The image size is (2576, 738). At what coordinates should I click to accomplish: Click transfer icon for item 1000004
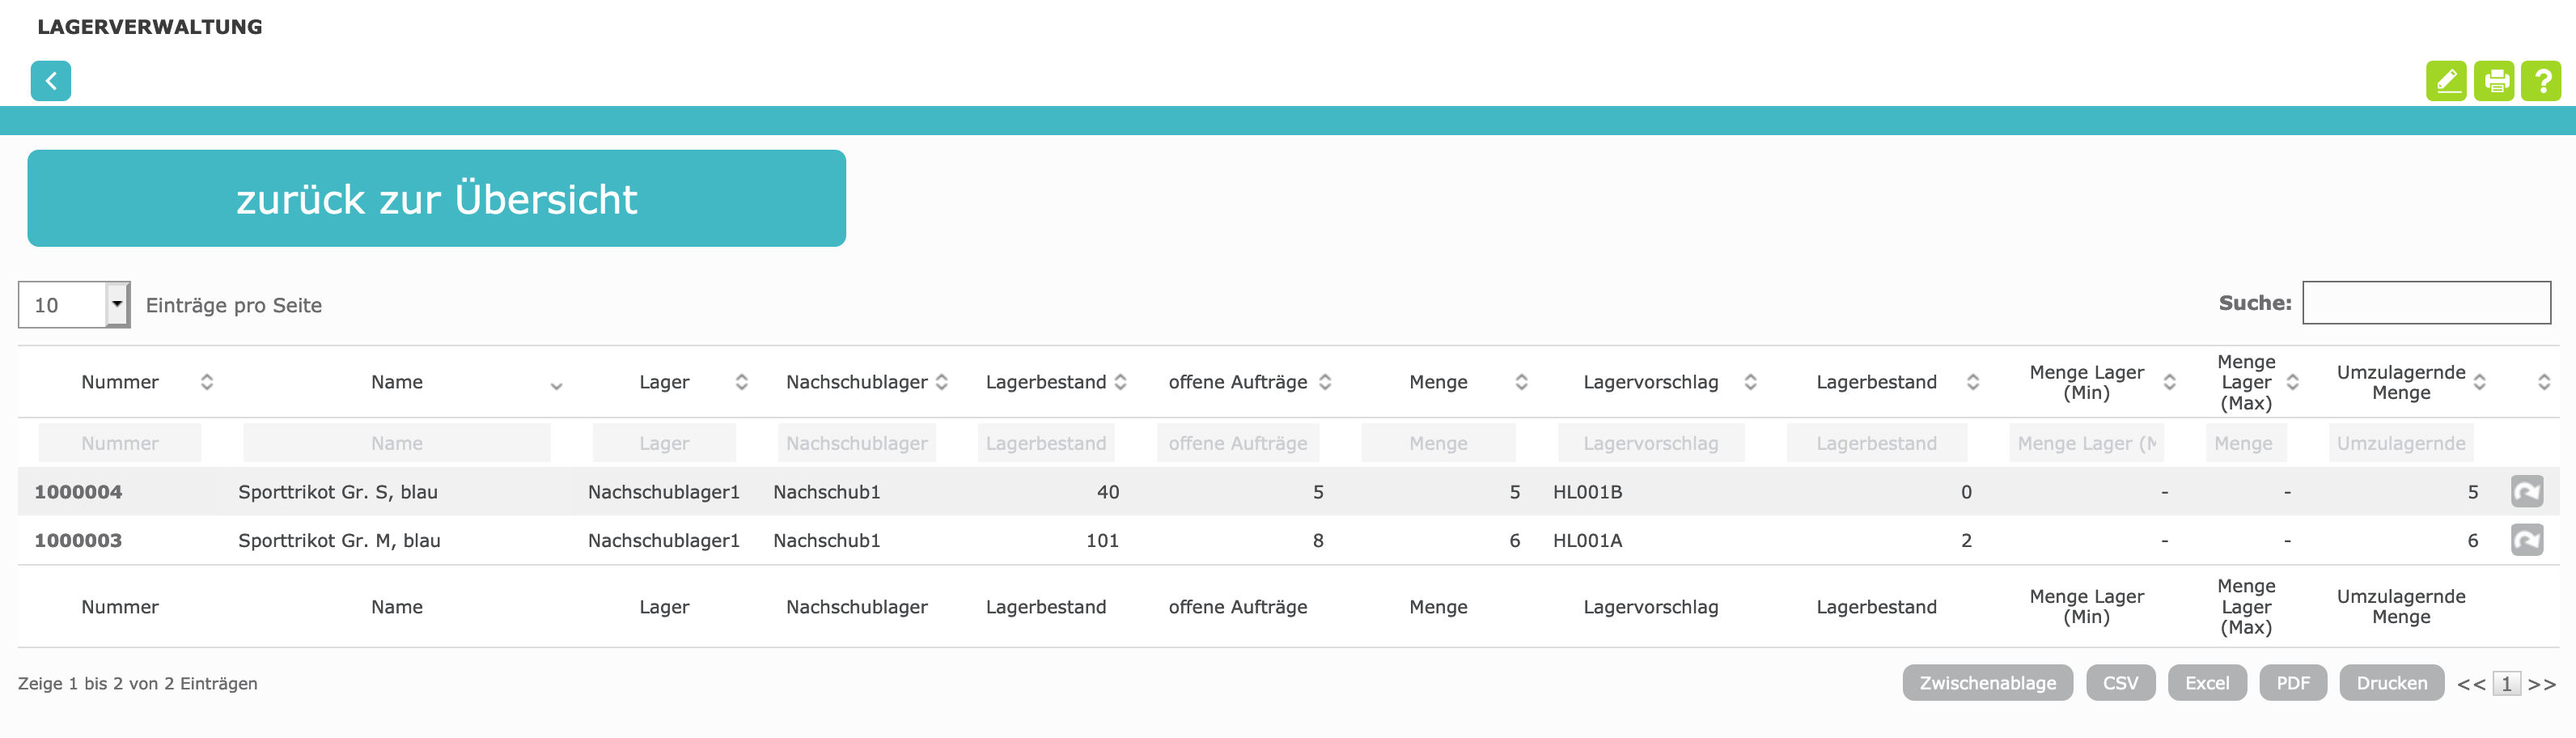coord(2526,491)
